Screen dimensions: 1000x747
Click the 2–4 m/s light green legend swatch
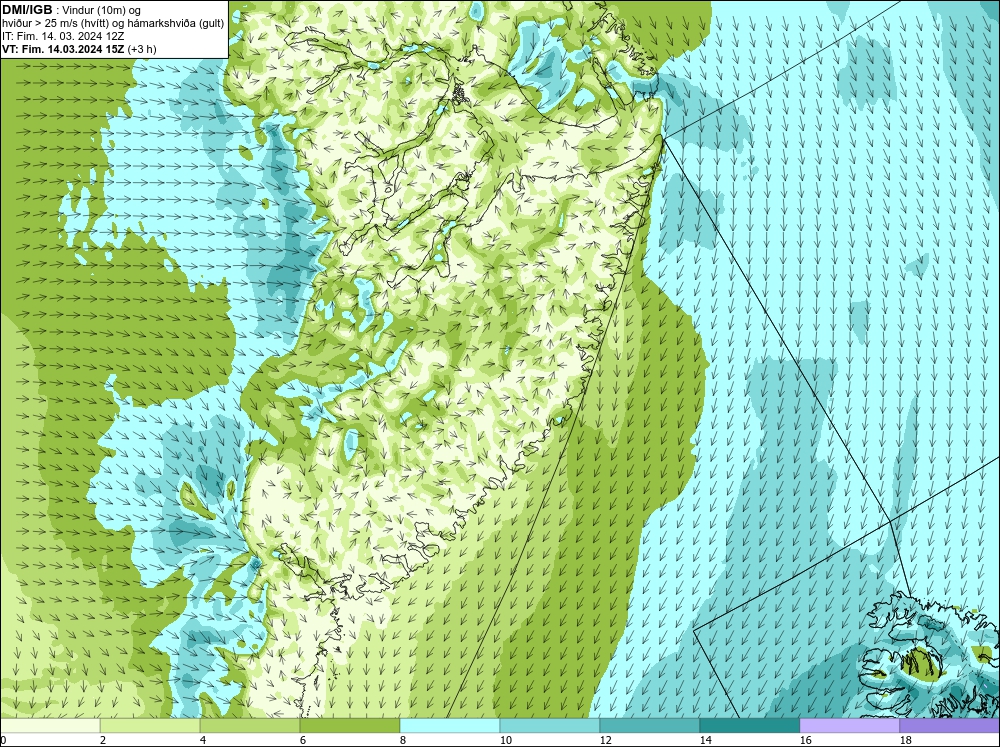pos(150,726)
